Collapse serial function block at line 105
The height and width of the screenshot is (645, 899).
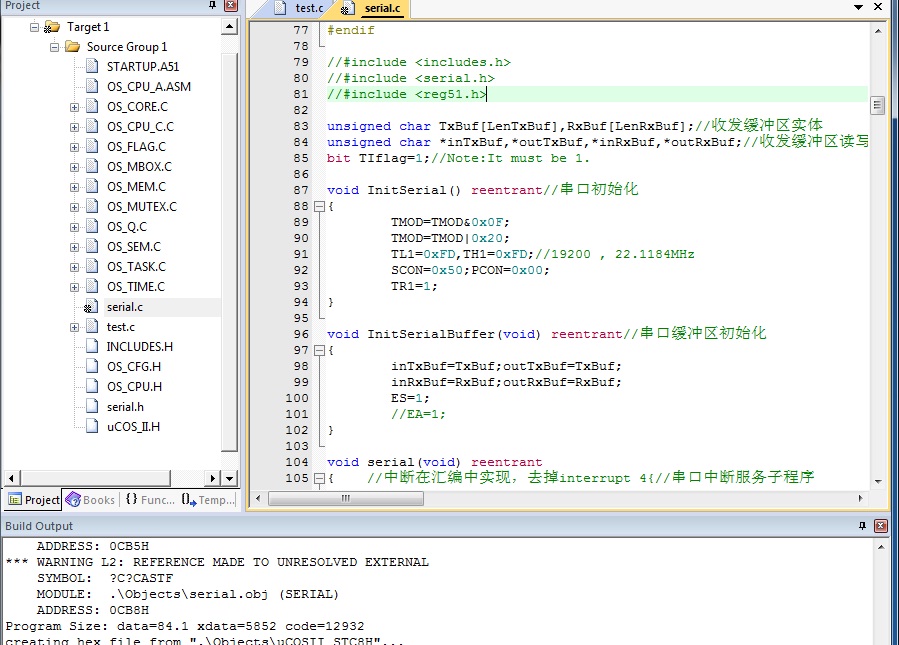pyautogui.click(x=319, y=478)
